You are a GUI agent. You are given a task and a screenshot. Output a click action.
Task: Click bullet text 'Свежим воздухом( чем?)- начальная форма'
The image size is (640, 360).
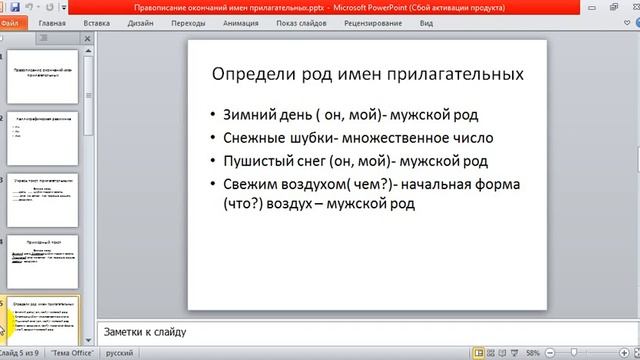click(371, 184)
